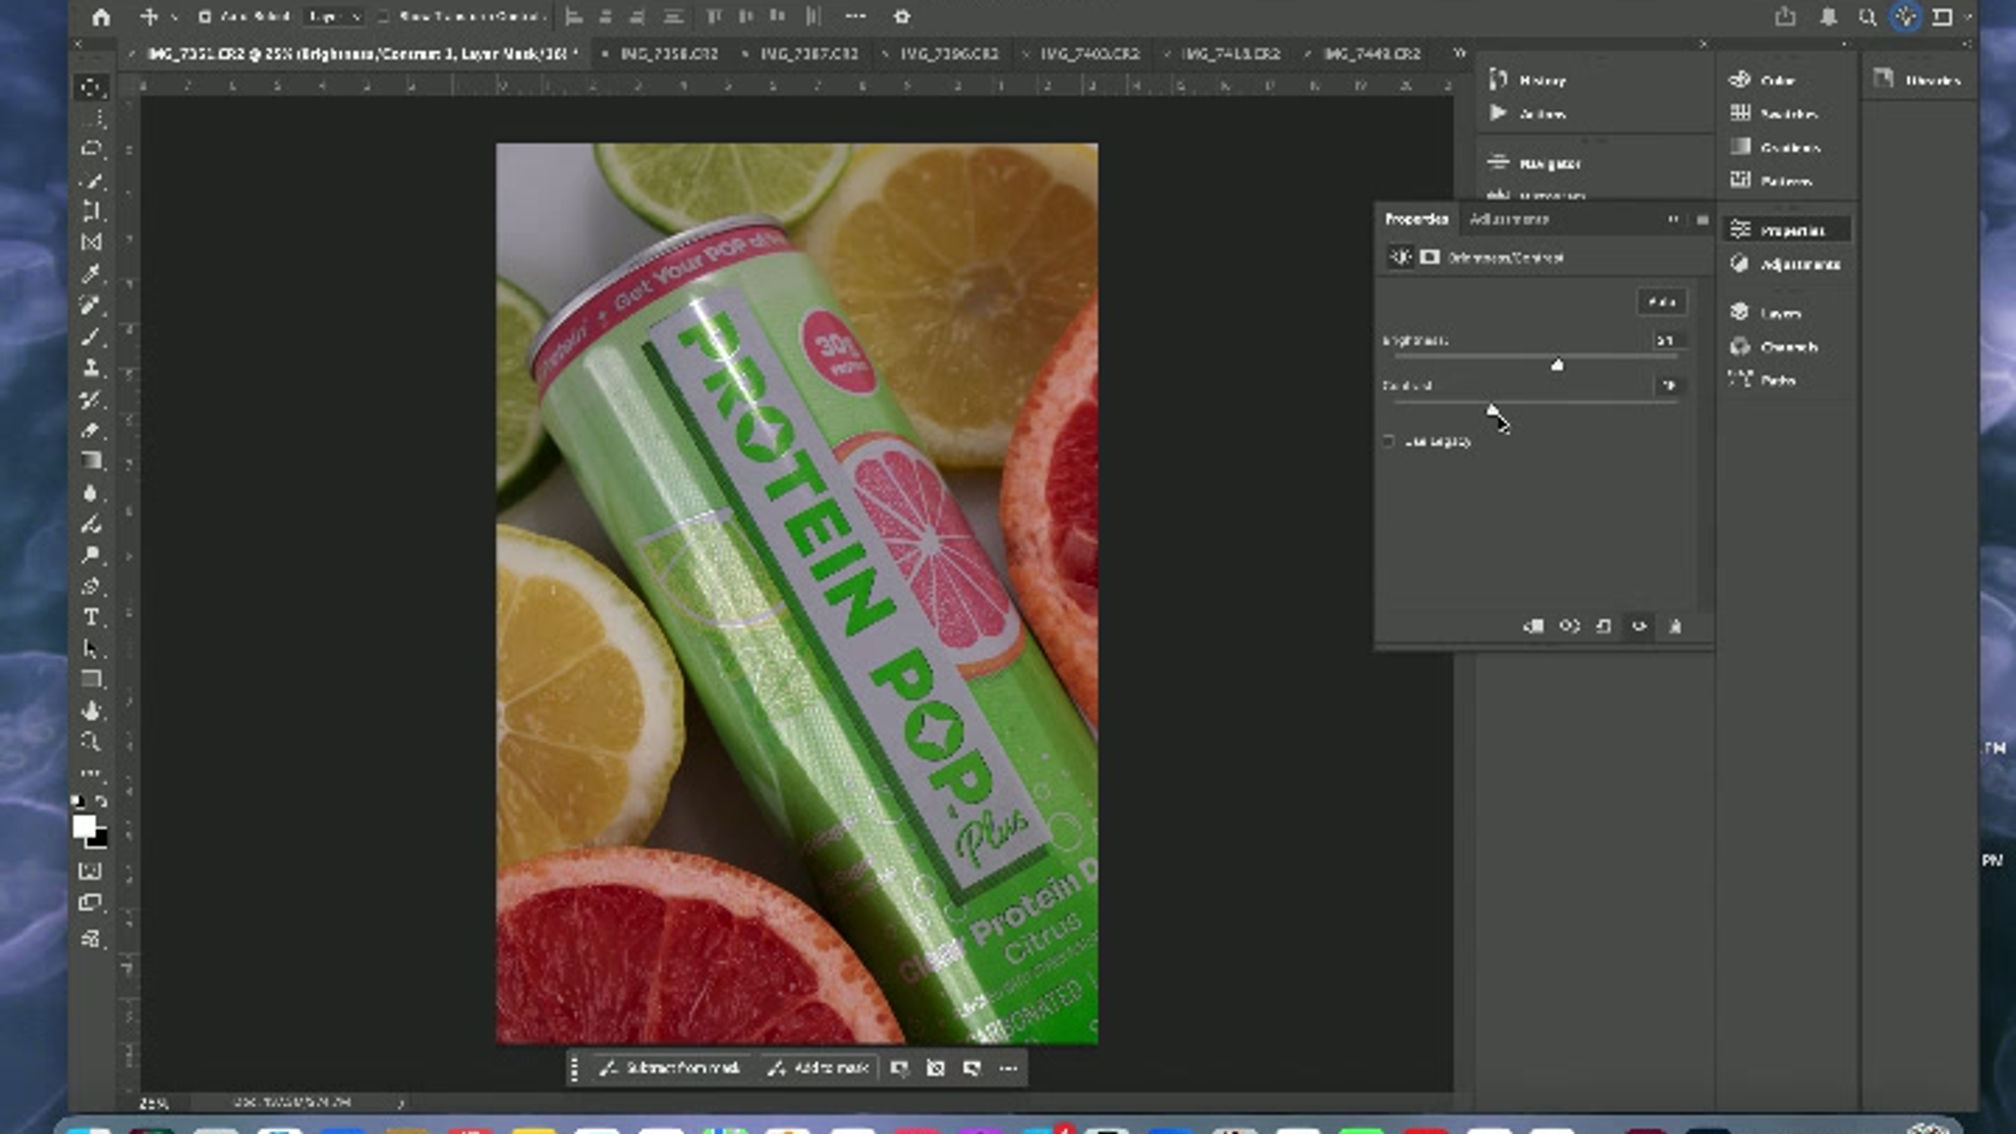This screenshot has width=2016, height=1134.
Task: Click the view previous state icon in Properties
Action: [1570, 626]
